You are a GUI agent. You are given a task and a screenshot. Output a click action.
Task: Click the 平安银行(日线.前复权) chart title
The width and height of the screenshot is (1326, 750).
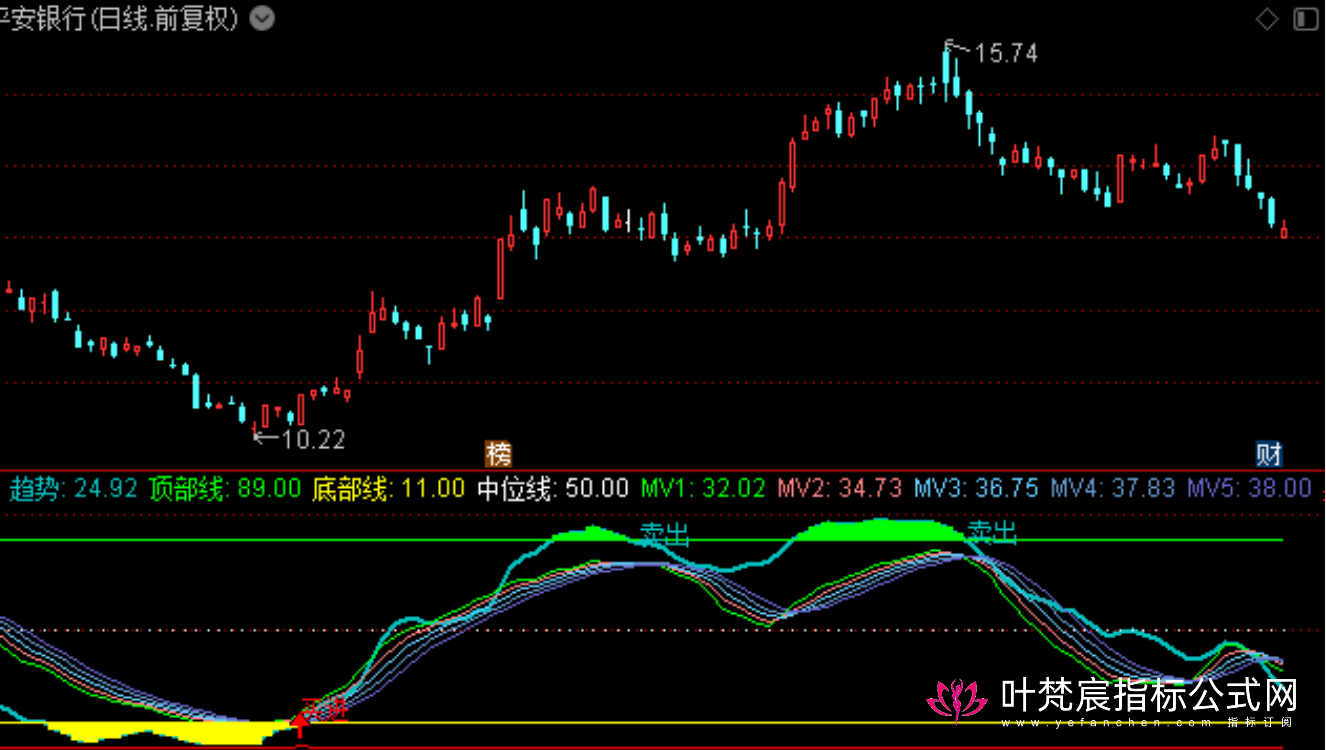pos(120,19)
